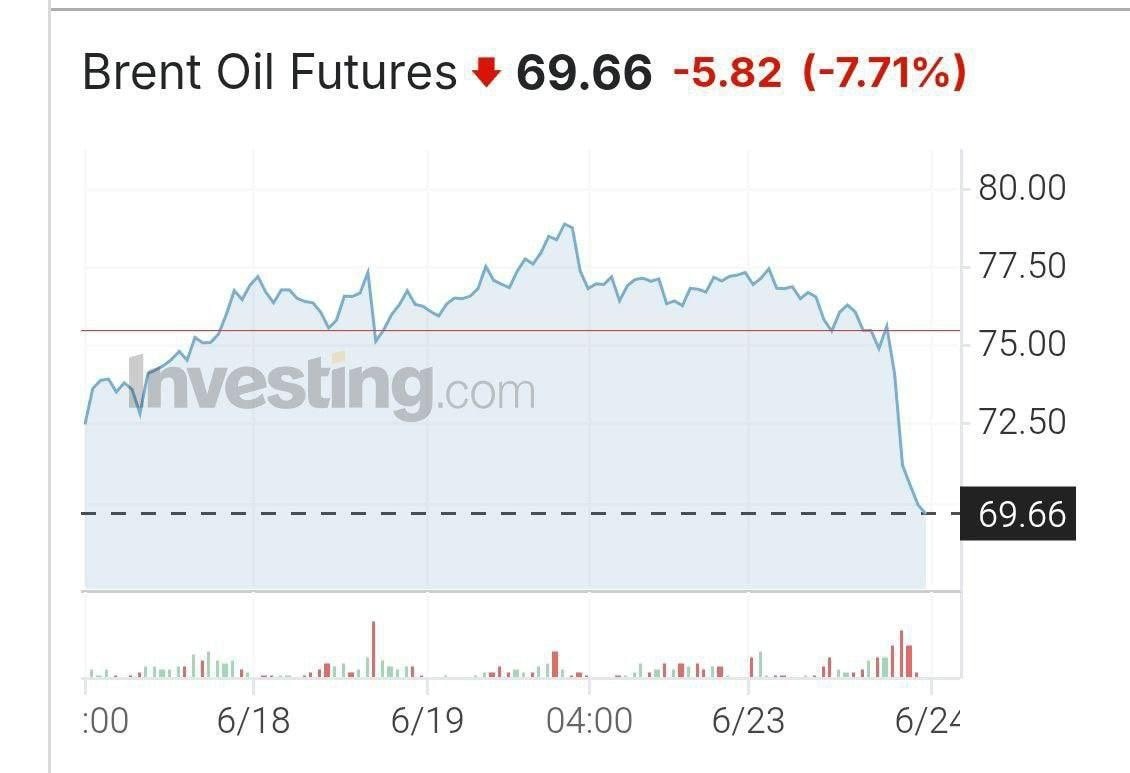Click the 77.50 price axis label
This screenshot has height=773, width=1130.
1022,266
